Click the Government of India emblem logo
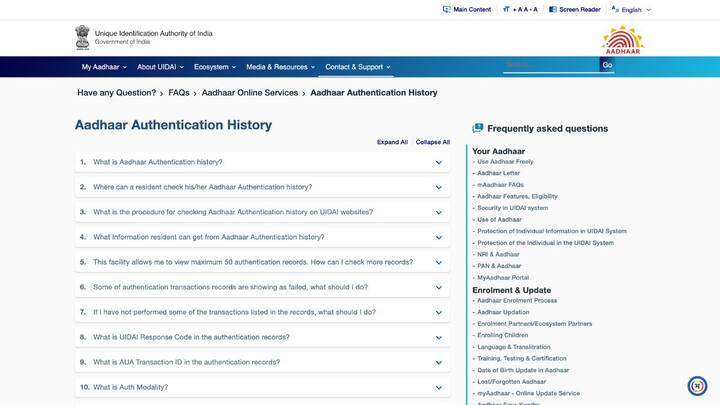This screenshot has width=720, height=405. coord(83,37)
